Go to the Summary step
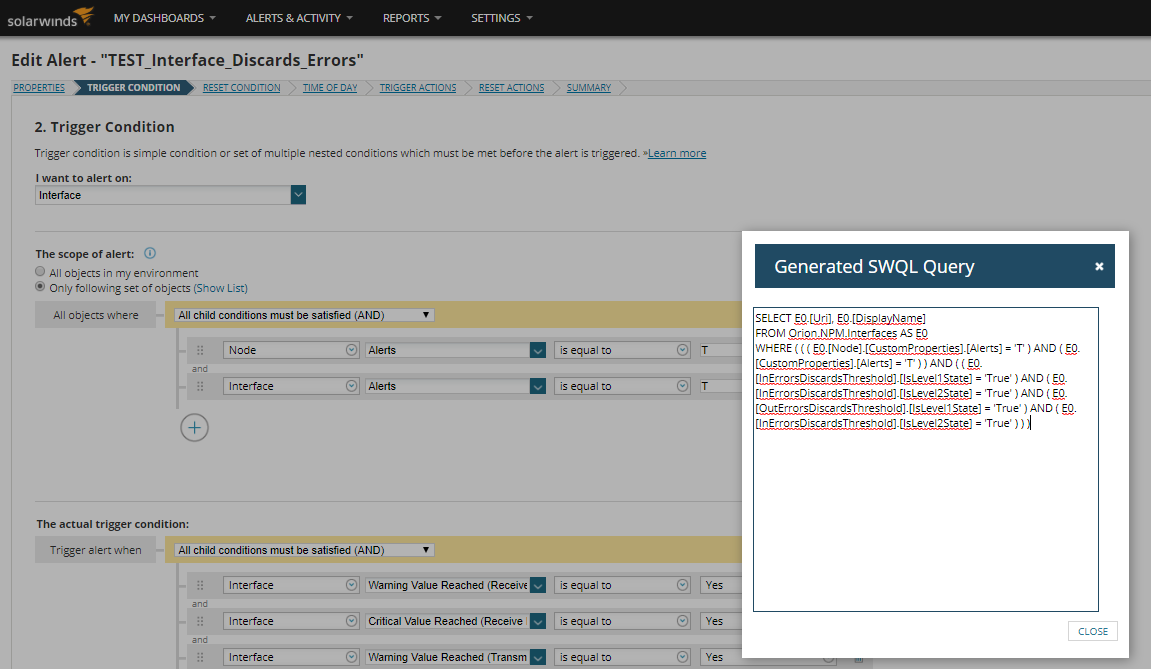This screenshot has height=669, width=1151. pos(589,87)
